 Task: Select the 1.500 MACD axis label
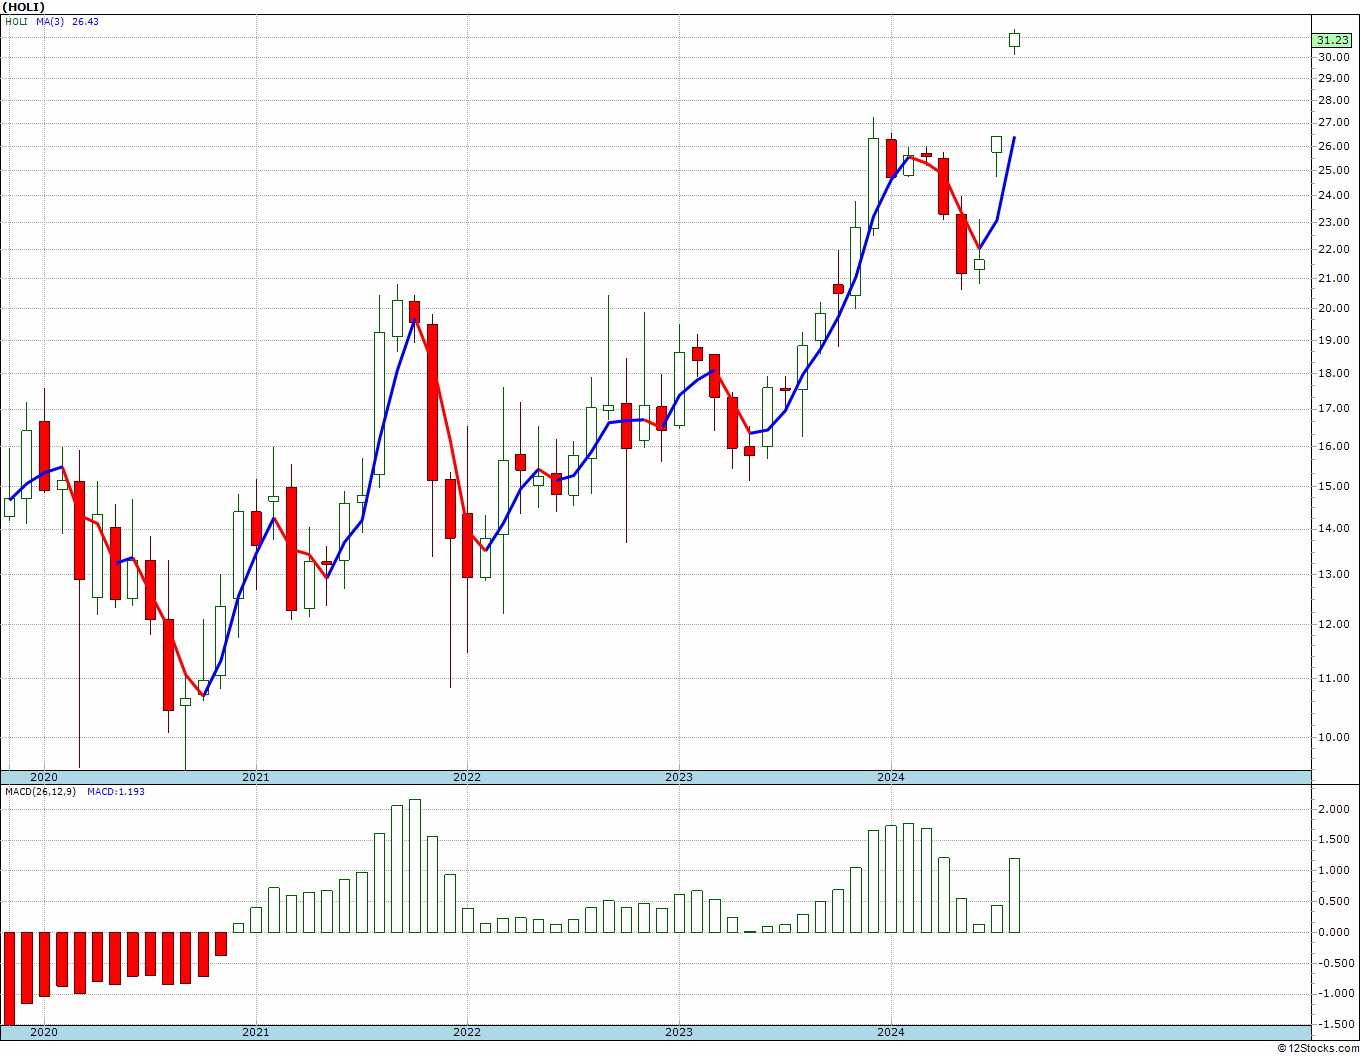click(x=1335, y=840)
